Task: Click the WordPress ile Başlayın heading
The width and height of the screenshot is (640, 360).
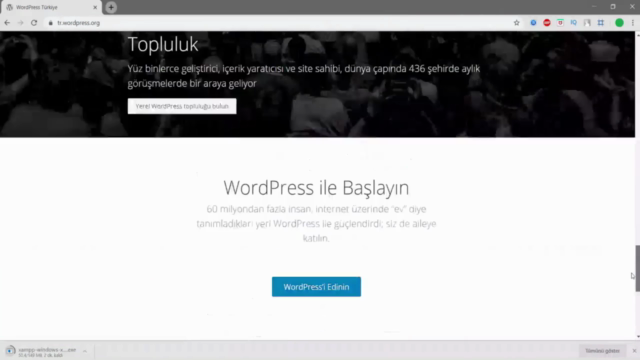Action: pyautogui.click(x=316, y=188)
